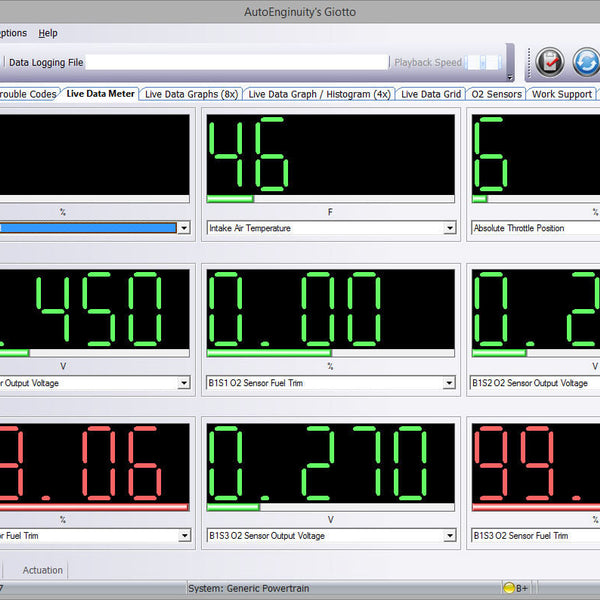Open the toolbar overflow arrow after Playback Speed
This screenshot has width=600, height=600.
click(x=510, y=77)
